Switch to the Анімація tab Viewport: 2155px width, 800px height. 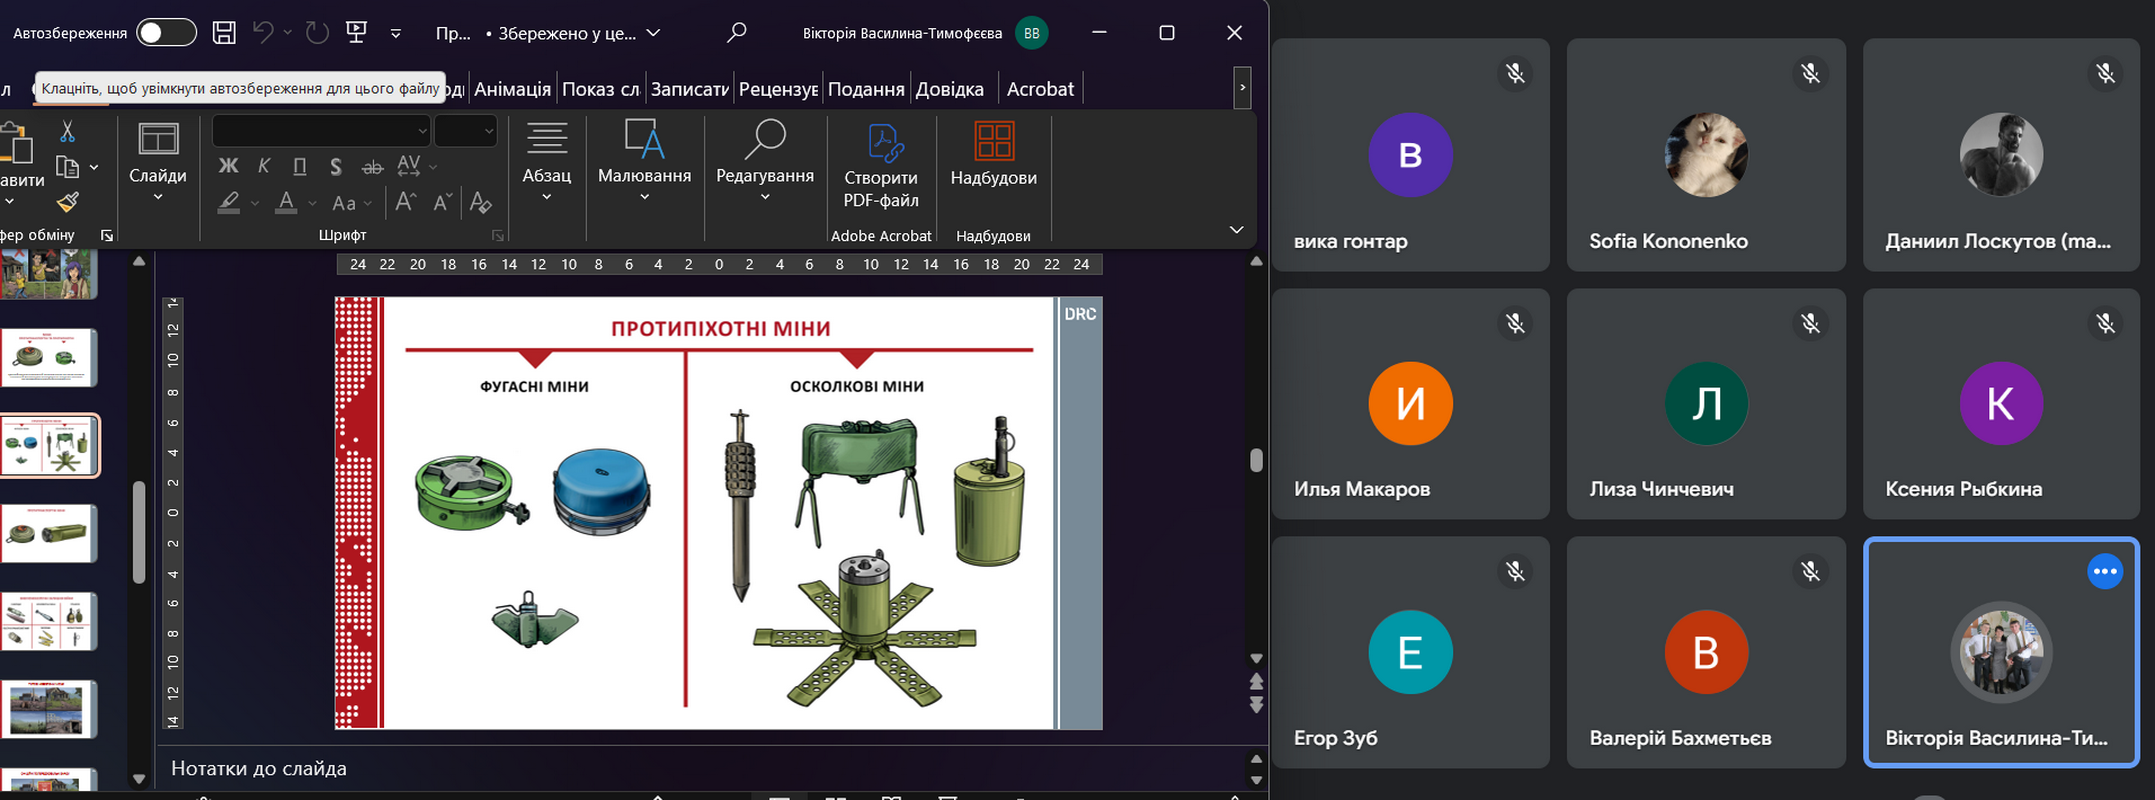point(512,89)
